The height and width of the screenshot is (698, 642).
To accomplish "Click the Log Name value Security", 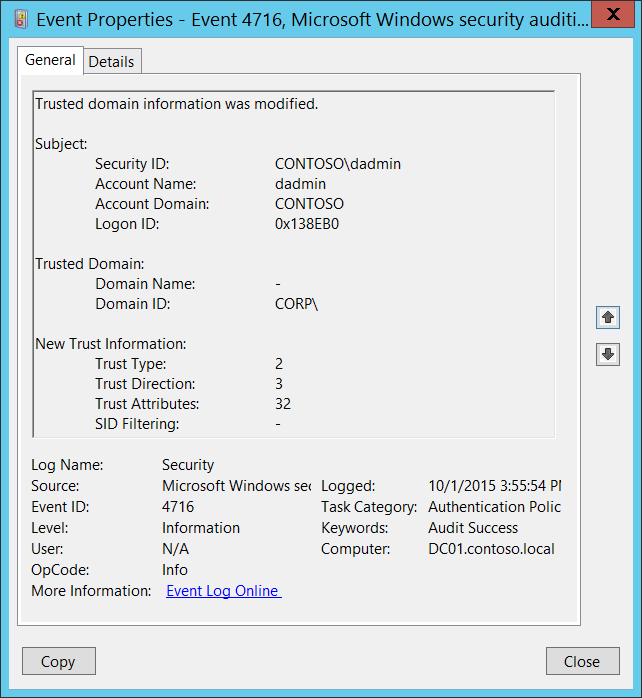I will [188, 465].
